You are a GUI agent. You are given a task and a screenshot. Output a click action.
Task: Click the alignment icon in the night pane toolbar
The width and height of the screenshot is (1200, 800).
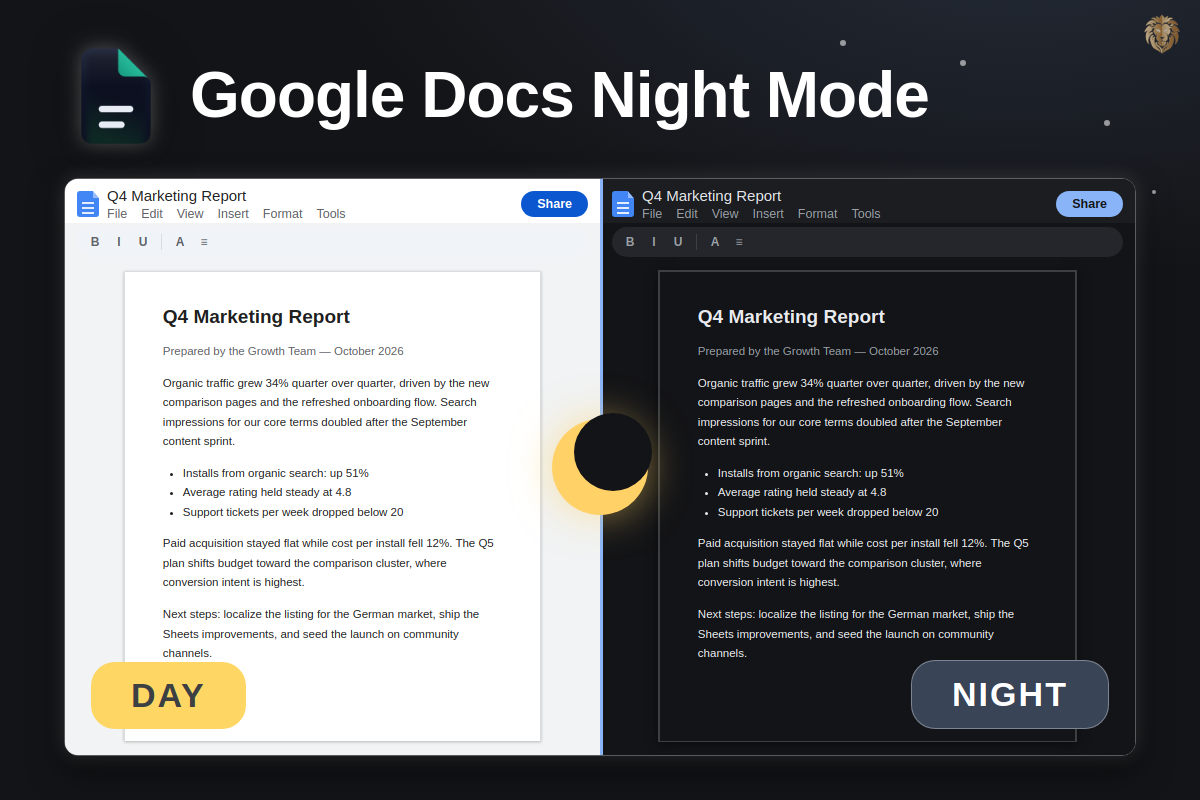click(x=739, y=242)
